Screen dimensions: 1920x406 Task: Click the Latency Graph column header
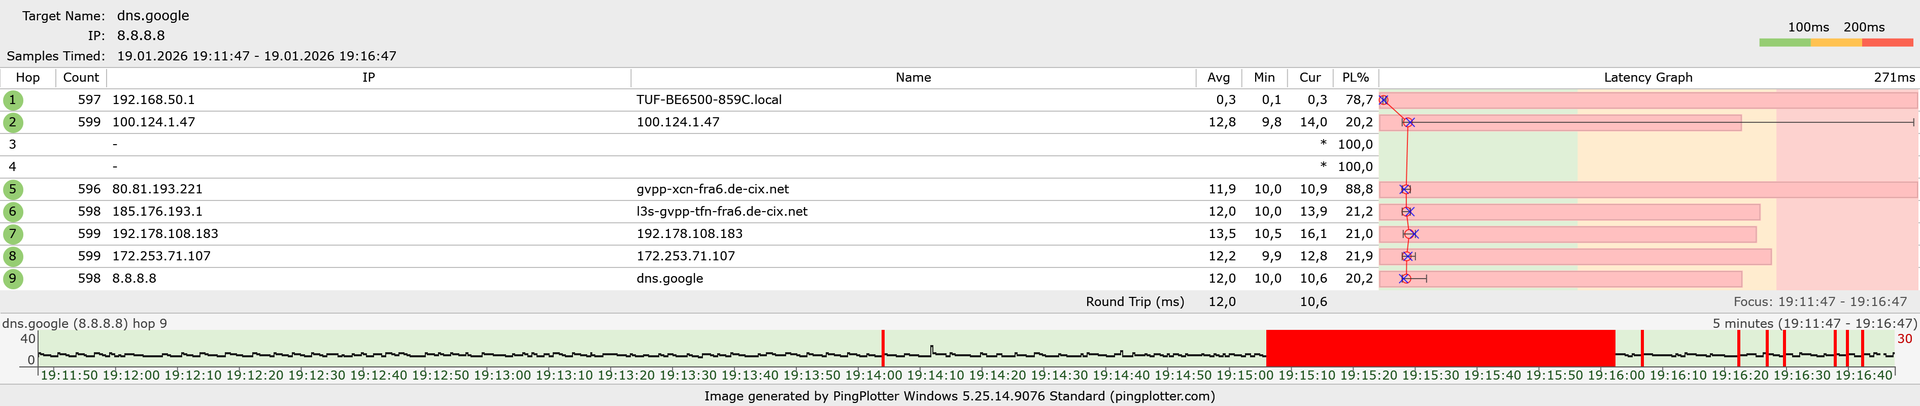[x=1648, y=77]
